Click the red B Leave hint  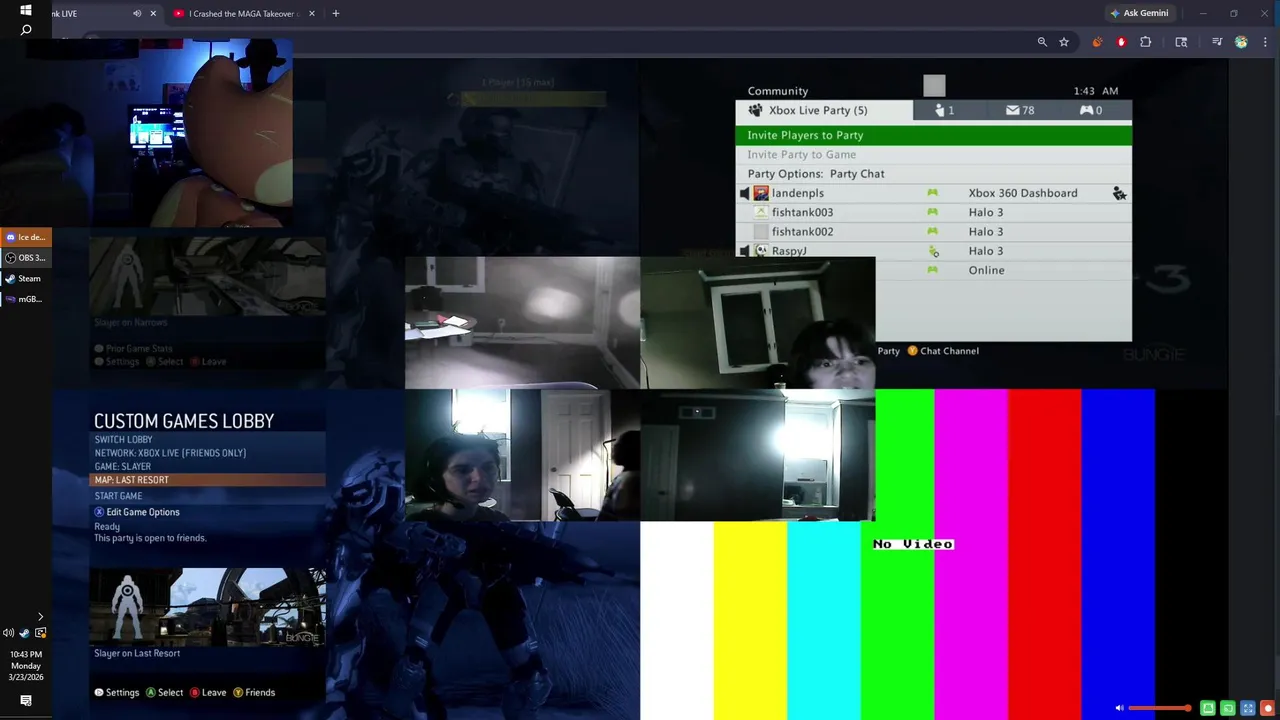208,692
